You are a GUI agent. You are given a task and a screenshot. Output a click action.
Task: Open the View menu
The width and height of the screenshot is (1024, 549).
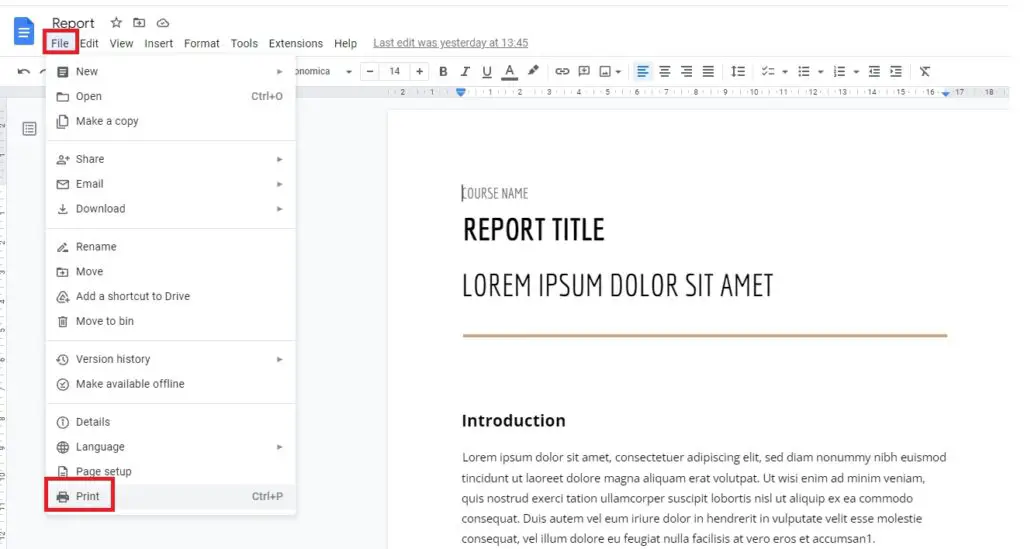(x=121, y=43)
